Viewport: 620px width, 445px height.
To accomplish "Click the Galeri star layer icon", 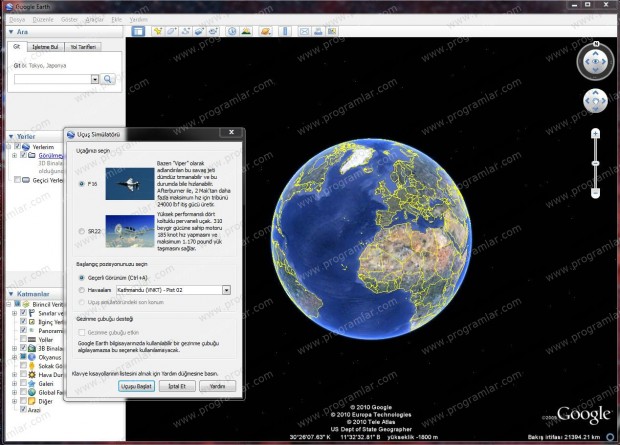I will [32, 383].
